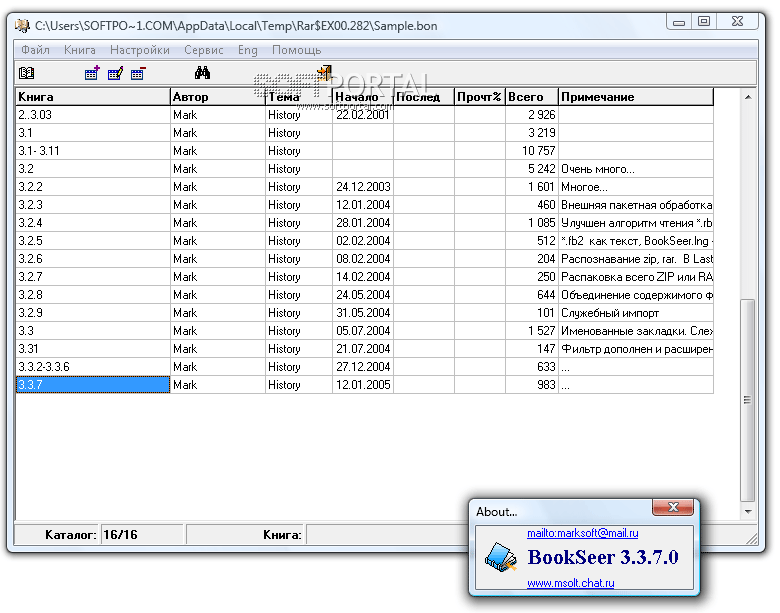780x613 pixels.
Task: Select book row 3.1- 3.11
Action: pos(365,151)
